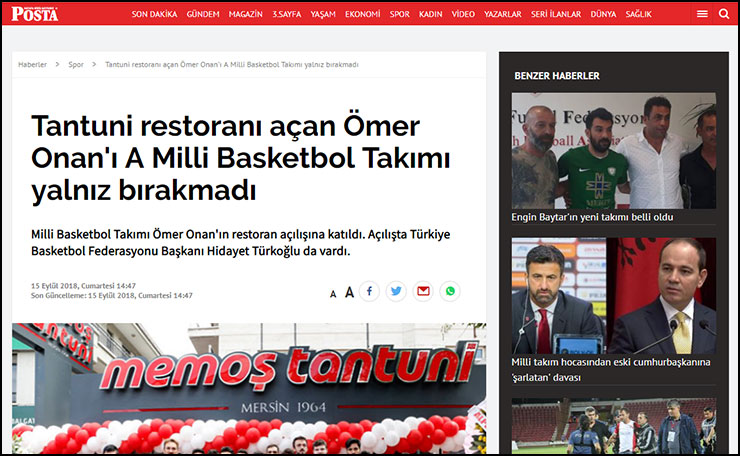Share article on Facebook
The height and width of the screenshot is (456, 740).
(x=370, y=291)
